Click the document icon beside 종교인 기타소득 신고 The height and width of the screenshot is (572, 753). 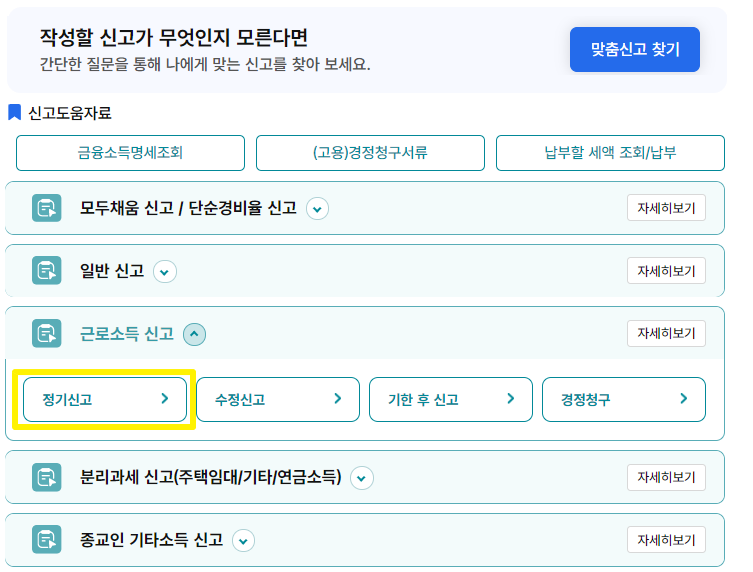pyautogui.click(x=46, y=540)
